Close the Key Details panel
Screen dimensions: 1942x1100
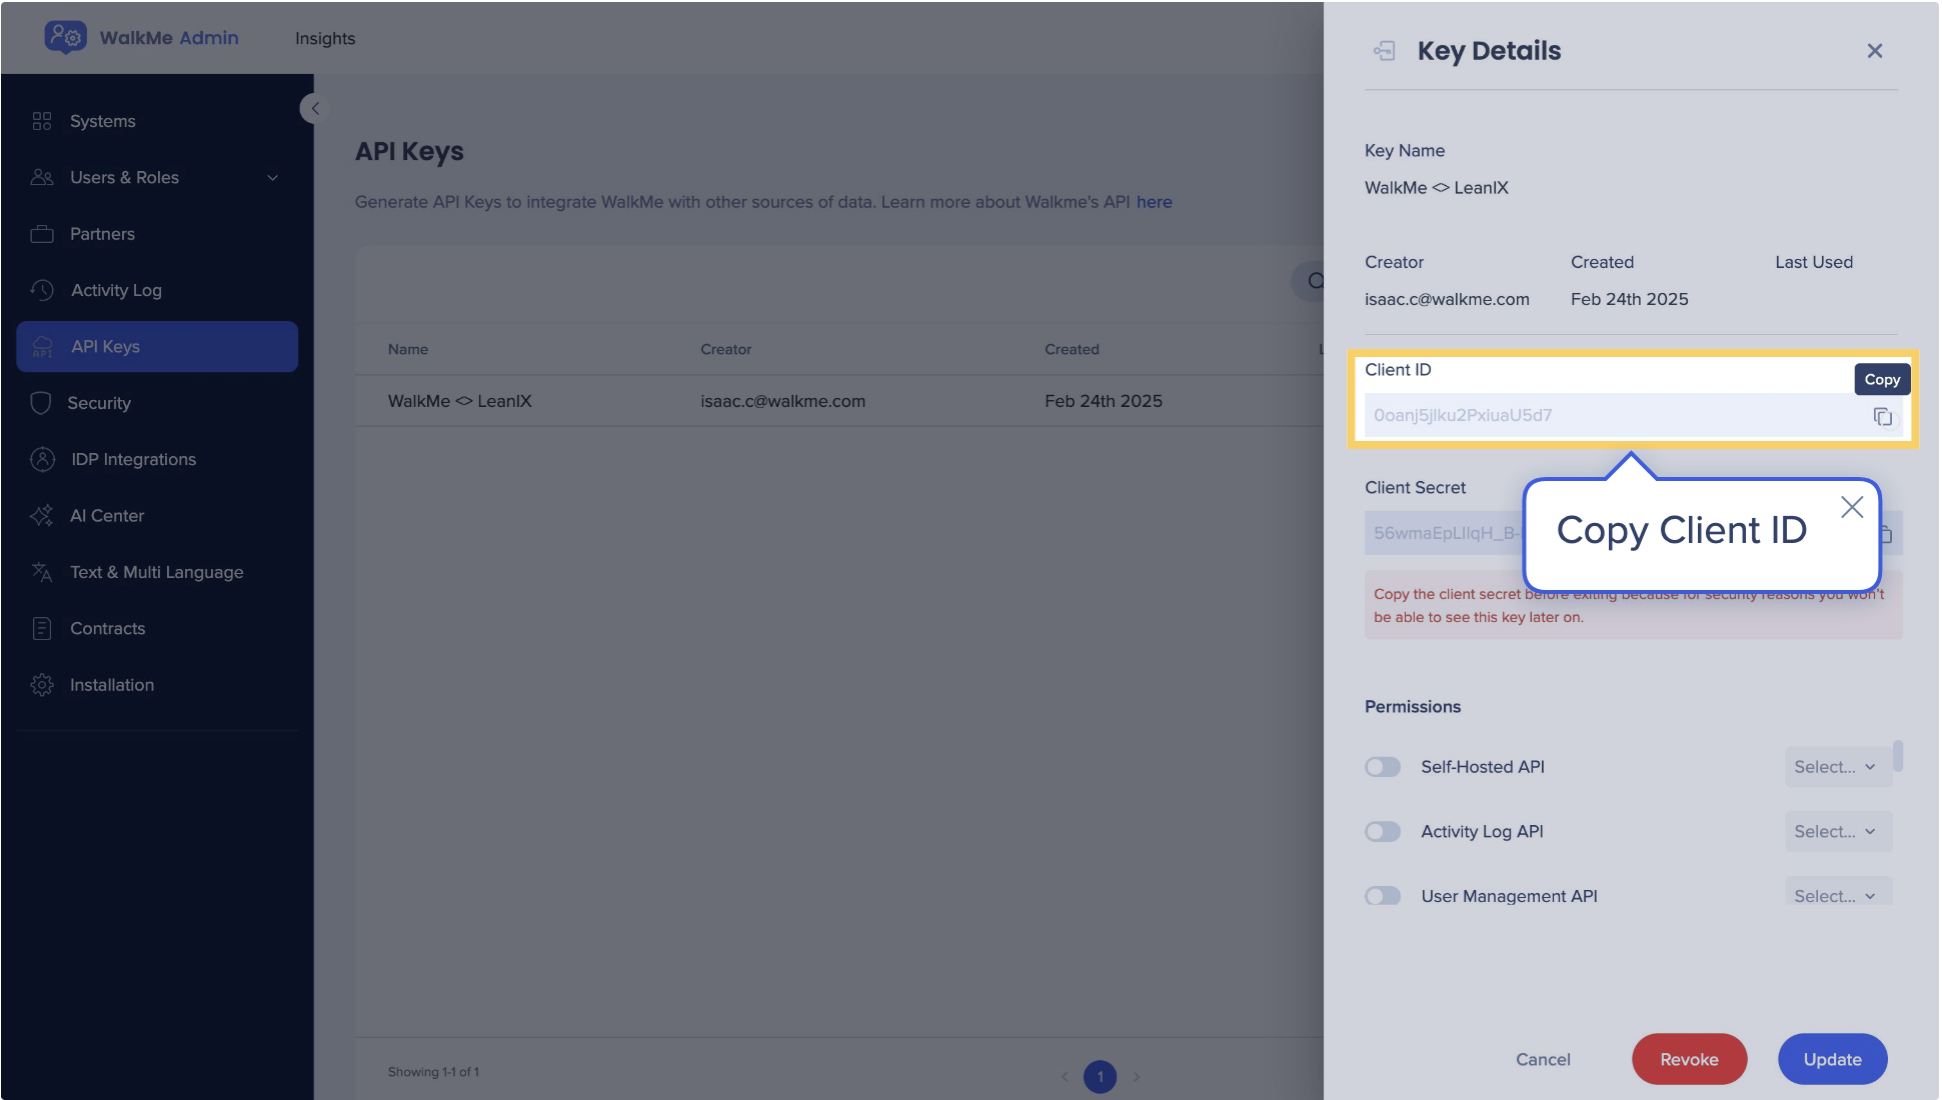pyautogui.click(x=1875, y=51)
